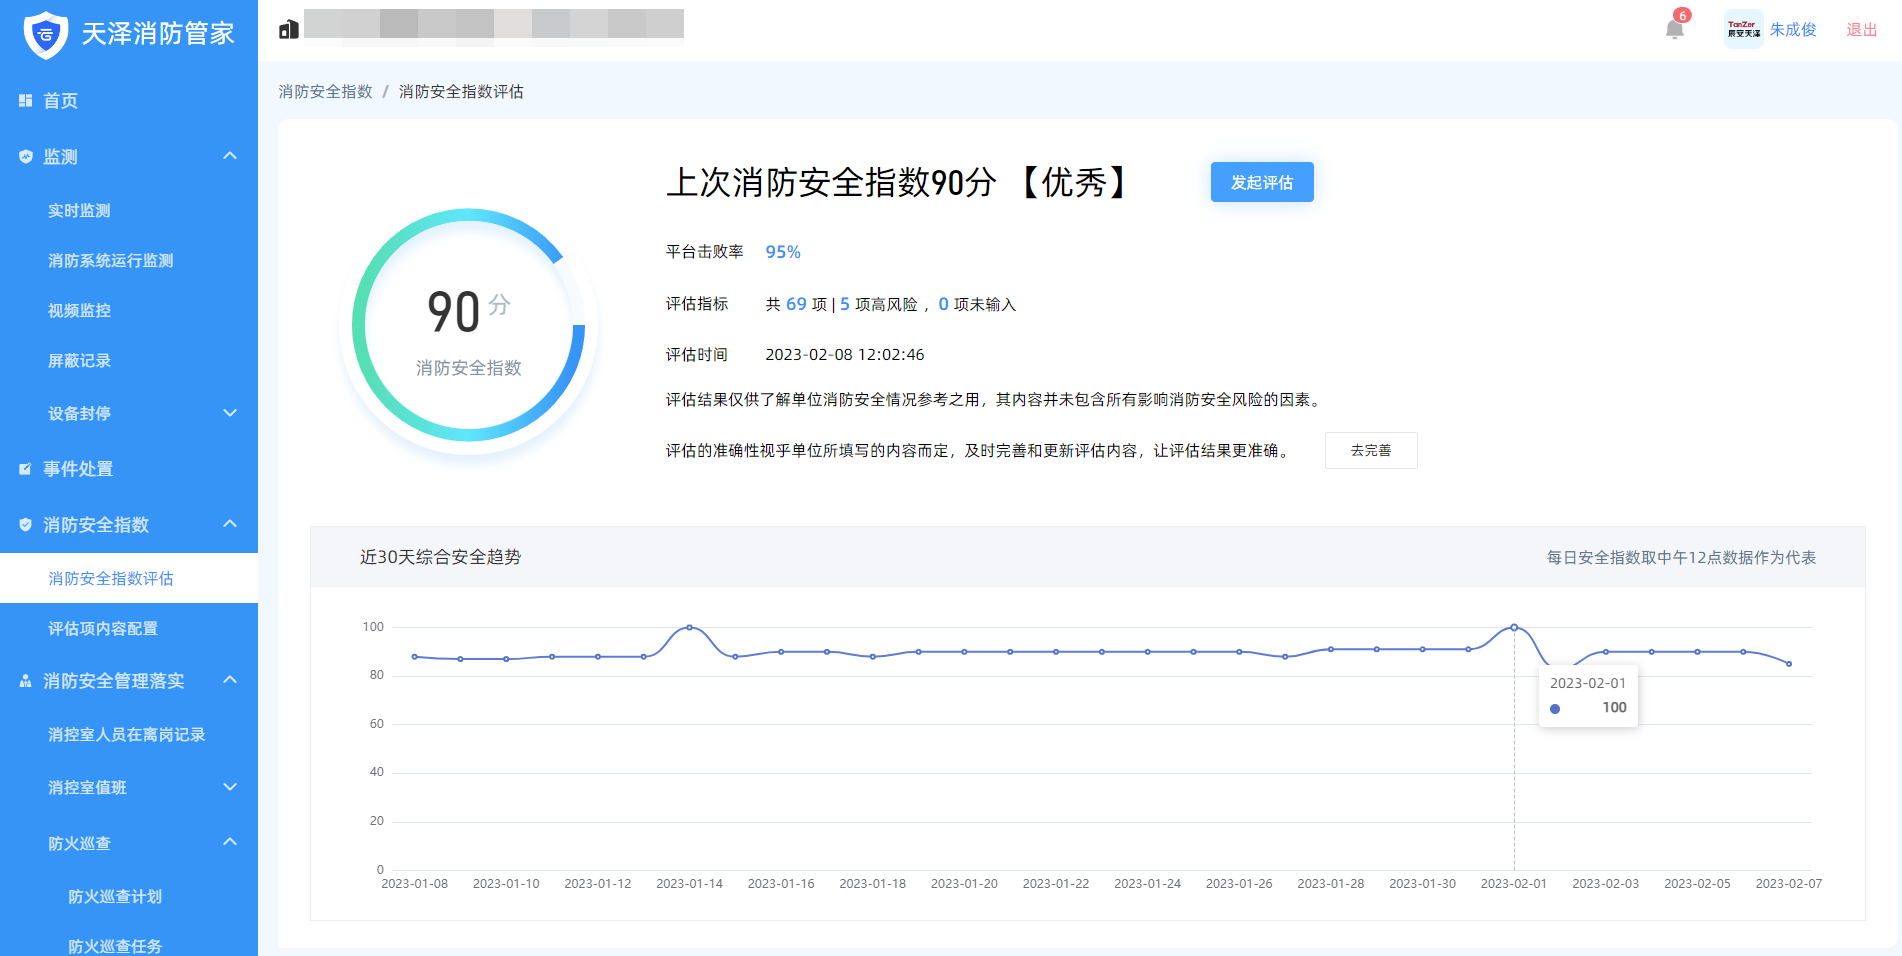Expand the 设备封停 submenu chevron

pos(230,413)
